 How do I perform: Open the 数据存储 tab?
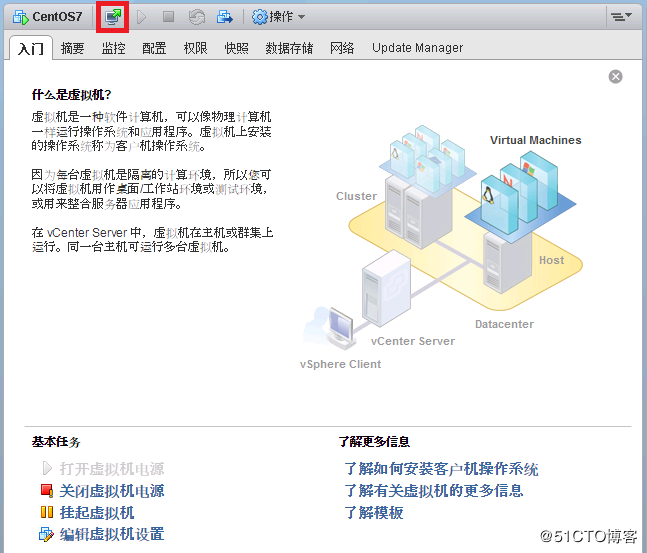[x=289, y=48]
